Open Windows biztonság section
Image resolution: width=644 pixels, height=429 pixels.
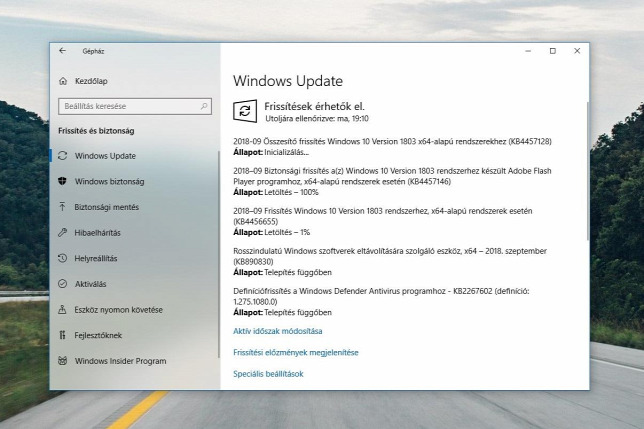click(x=109, y=181)
